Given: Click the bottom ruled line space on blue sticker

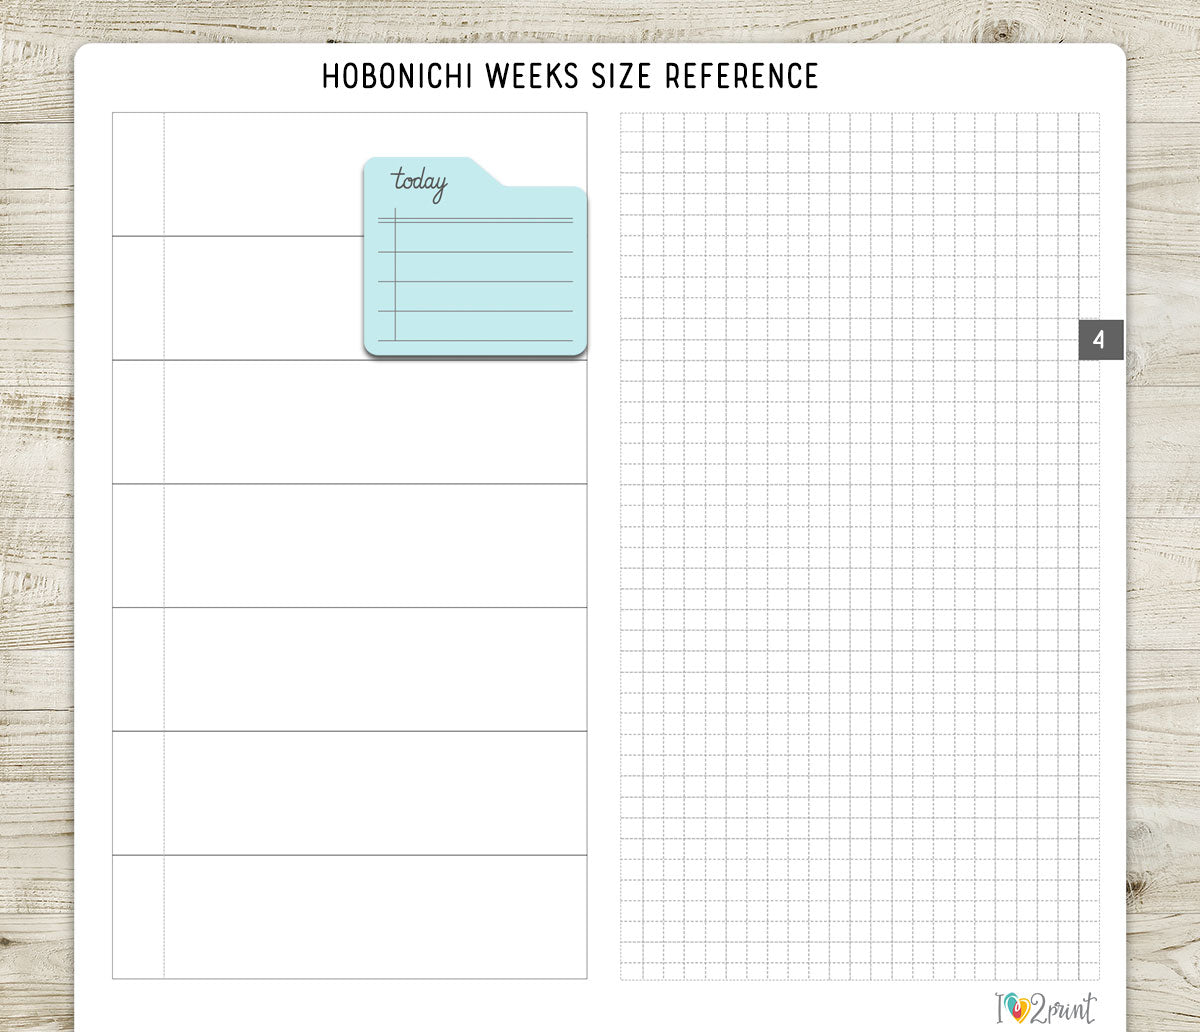Looking at the screenshot, I should coord(485,326).
